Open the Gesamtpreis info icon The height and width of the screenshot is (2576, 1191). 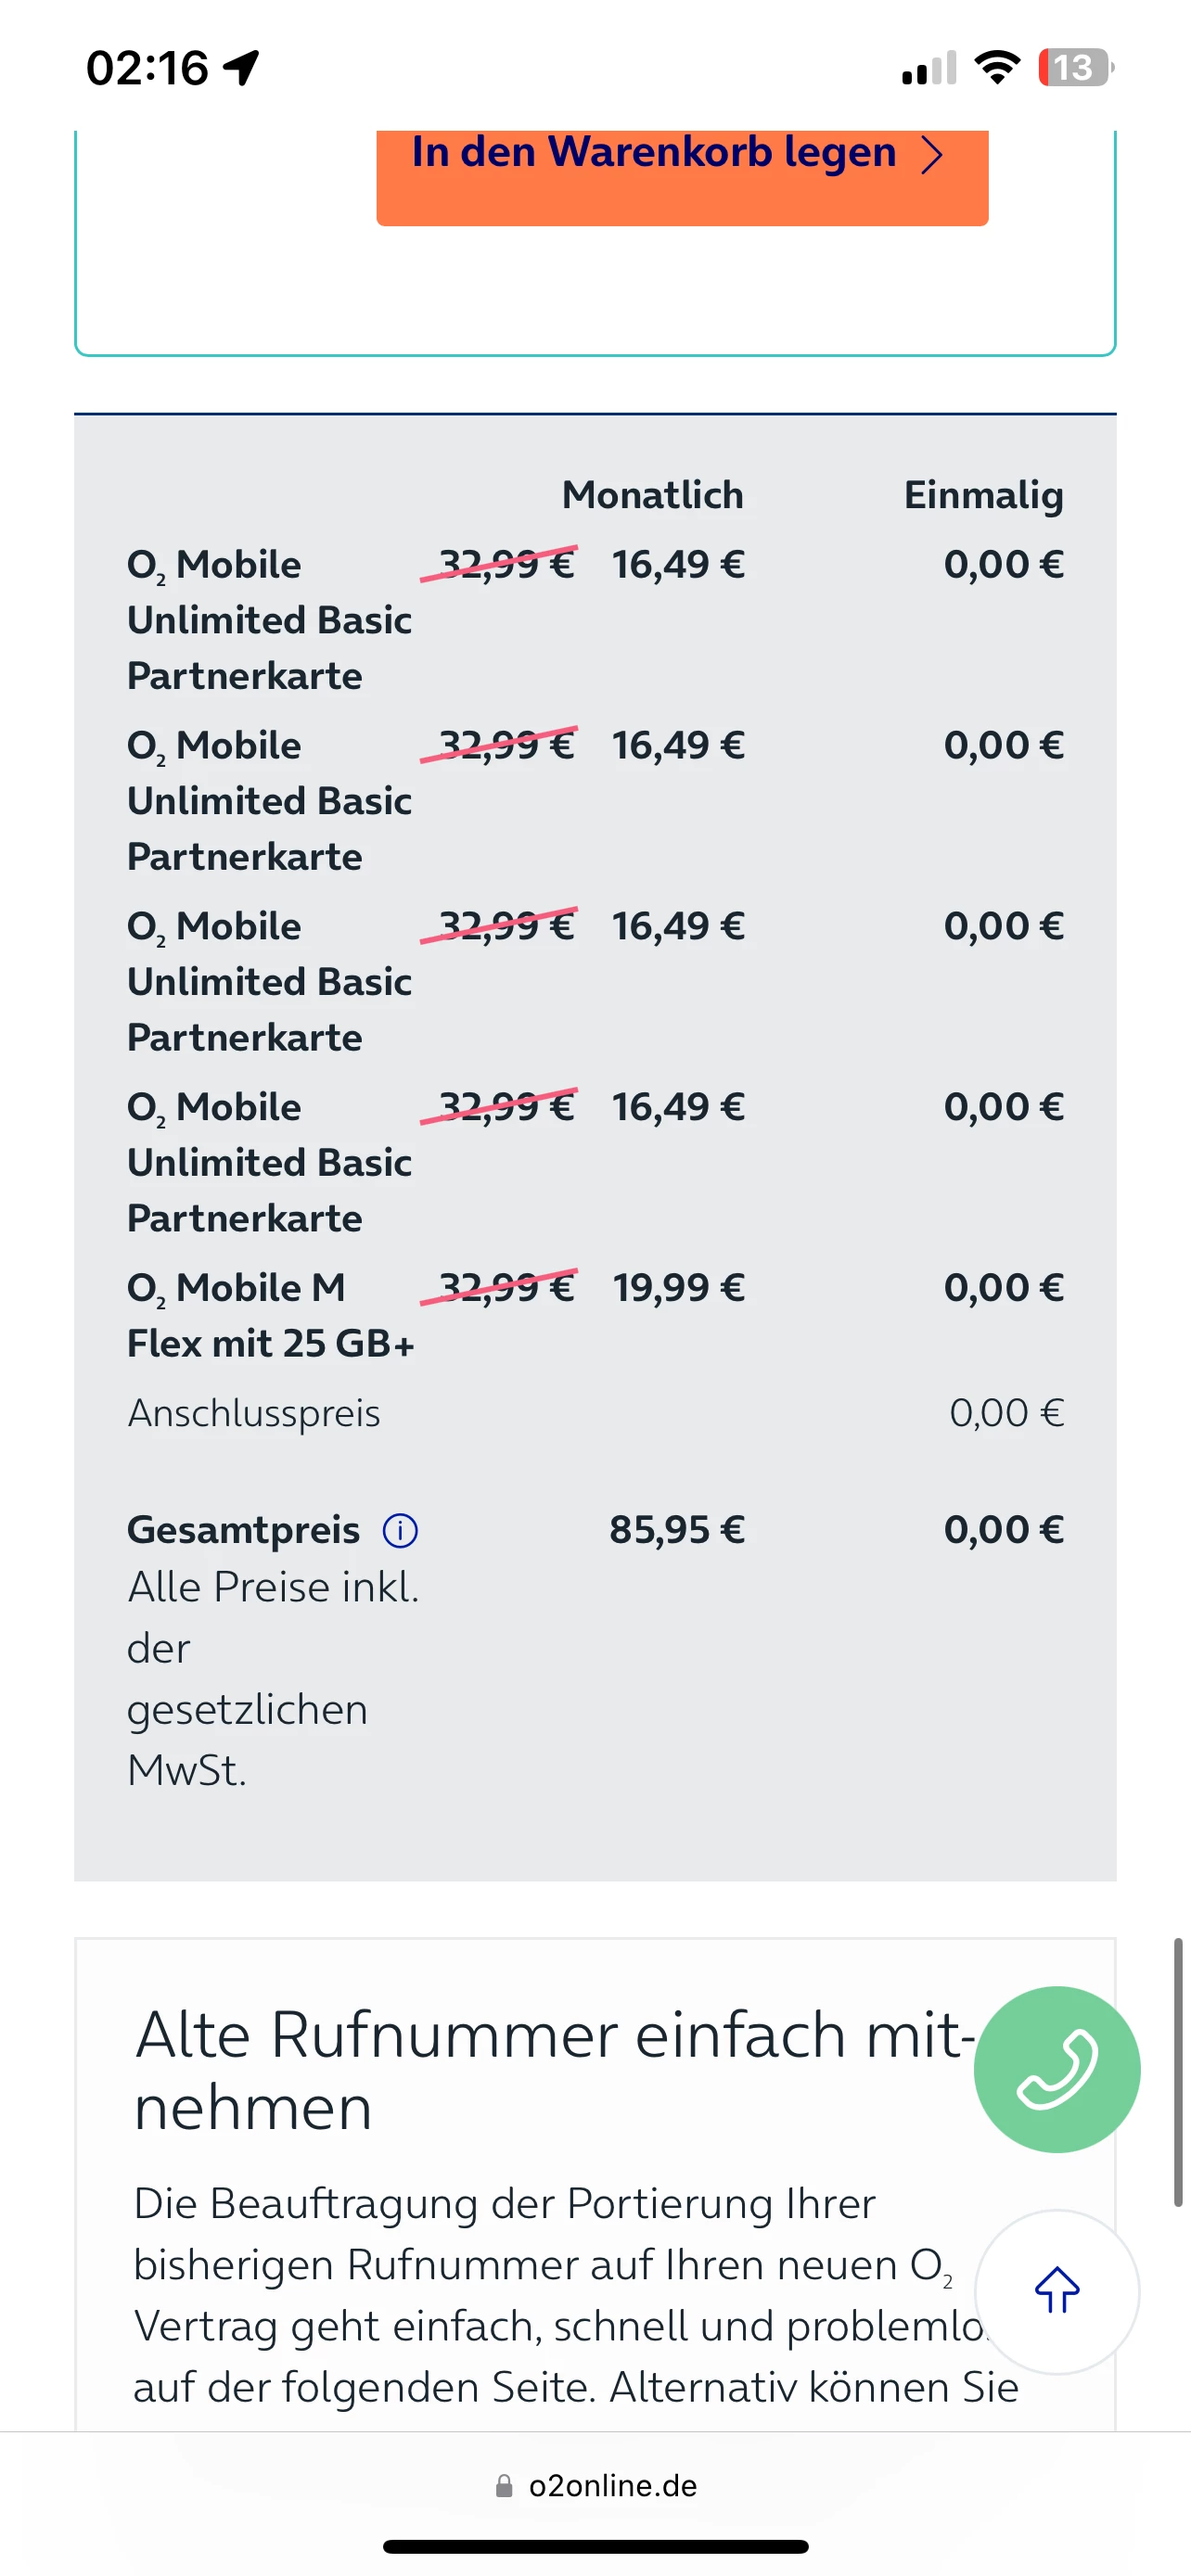click(x=400, y=1530)
